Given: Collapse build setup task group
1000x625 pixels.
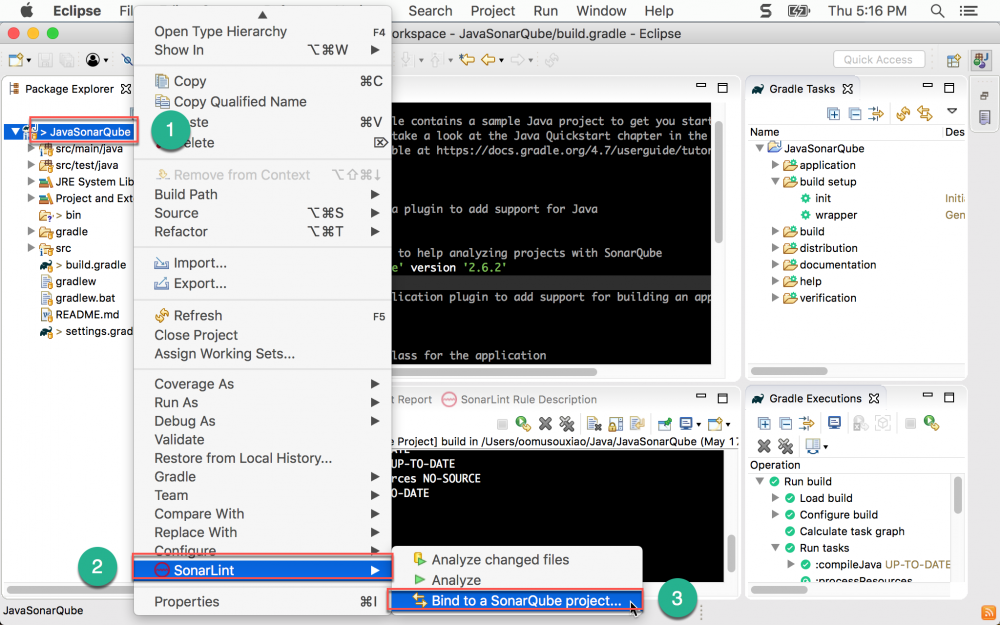Looking at the screenshot, I should [x=776, y=182].
